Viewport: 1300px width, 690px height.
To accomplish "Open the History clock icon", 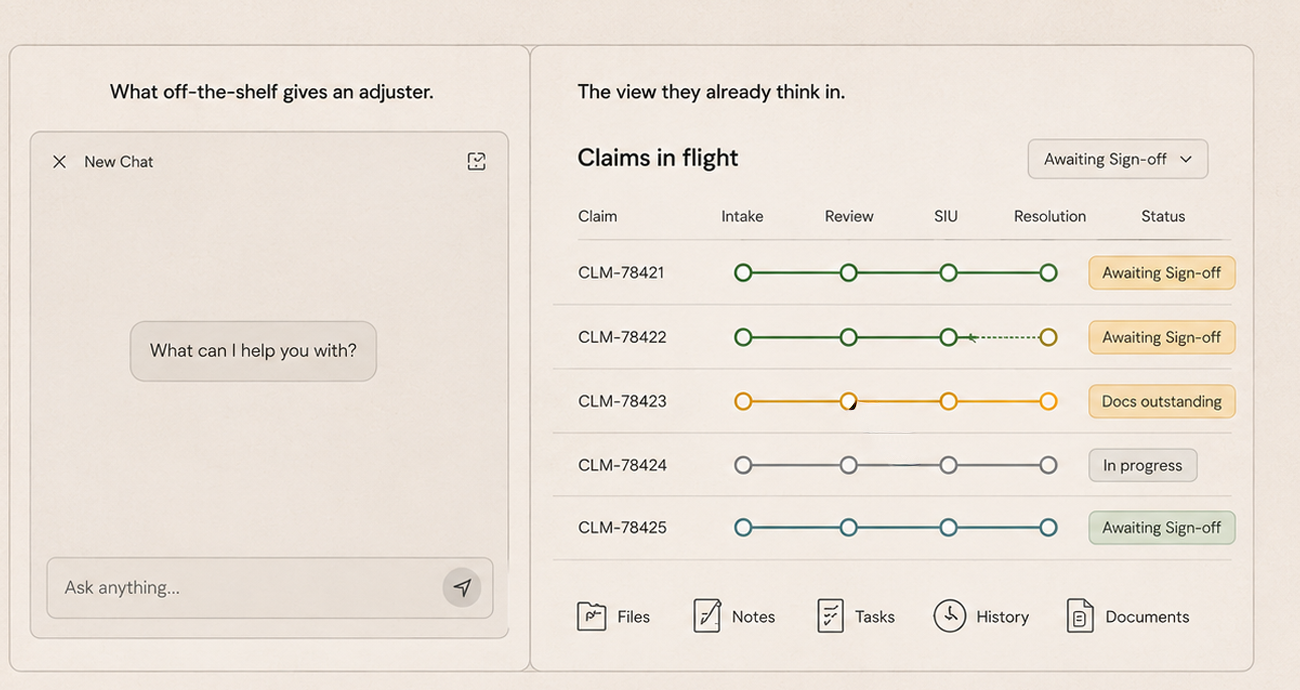I will click(x=950, y=616).
